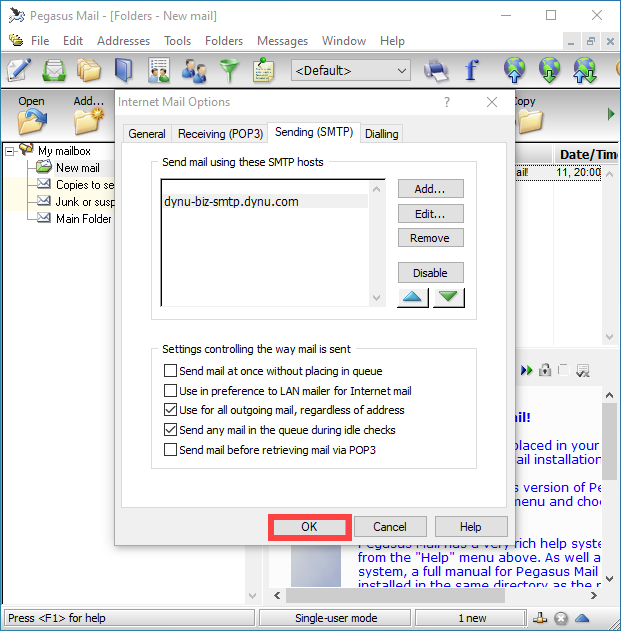Image resolution: width=621 pixels, height=631 pixels.
Task: Click the Edit... SMTP host button
Action: pos(430,214)
